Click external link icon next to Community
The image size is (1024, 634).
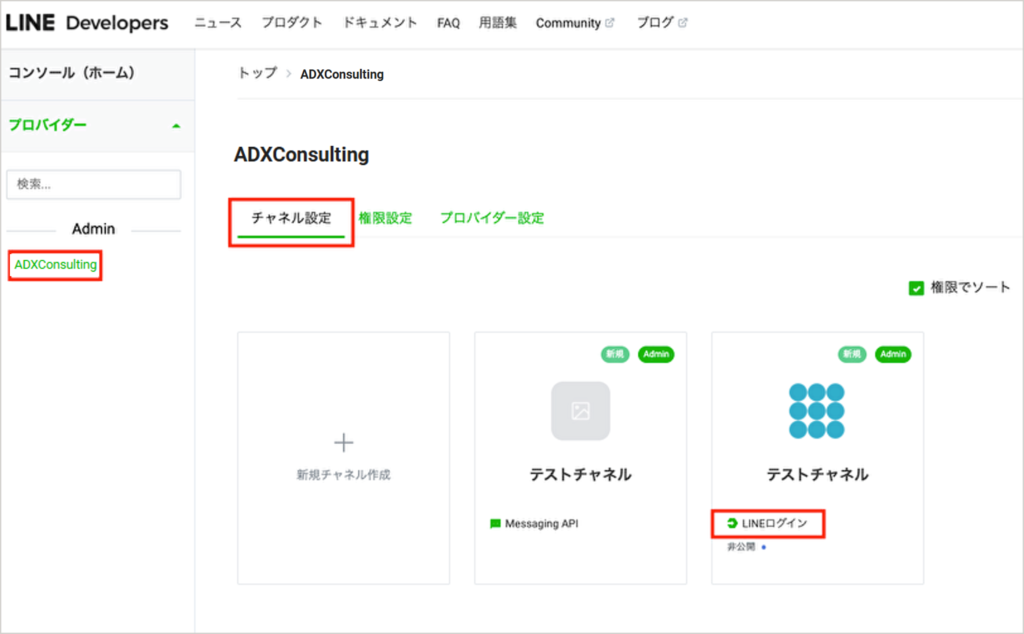(609, 23)
